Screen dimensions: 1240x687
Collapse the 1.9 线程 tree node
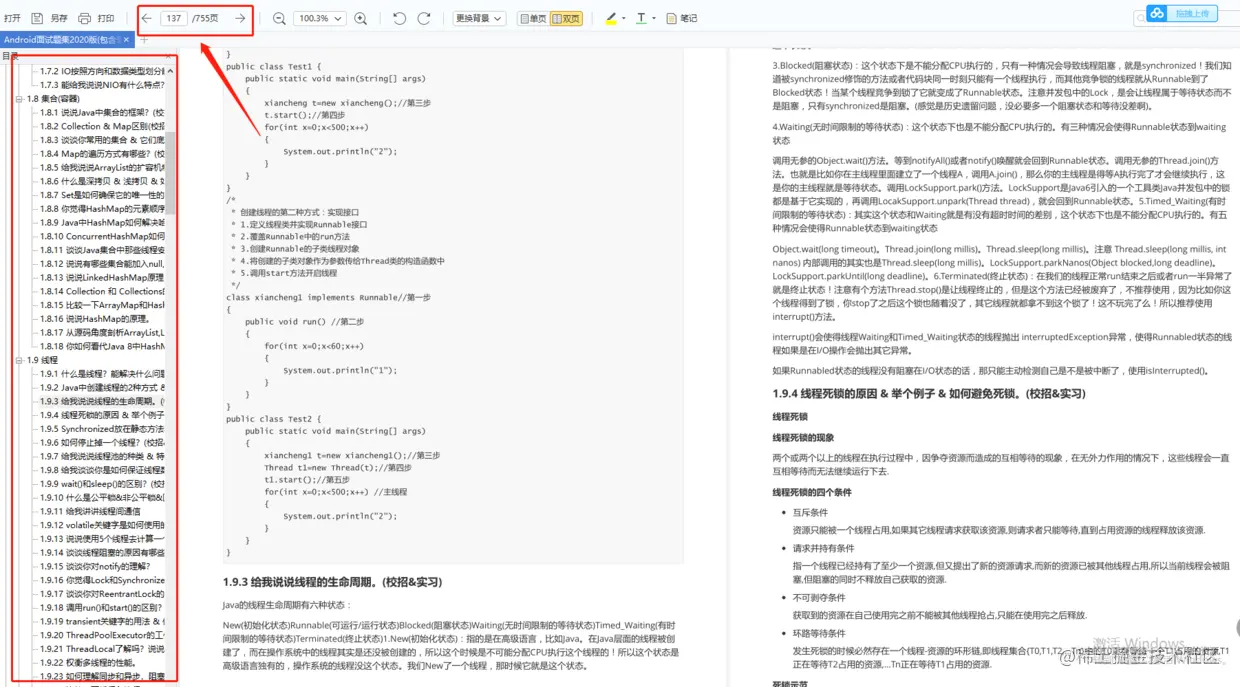(19, 360)
